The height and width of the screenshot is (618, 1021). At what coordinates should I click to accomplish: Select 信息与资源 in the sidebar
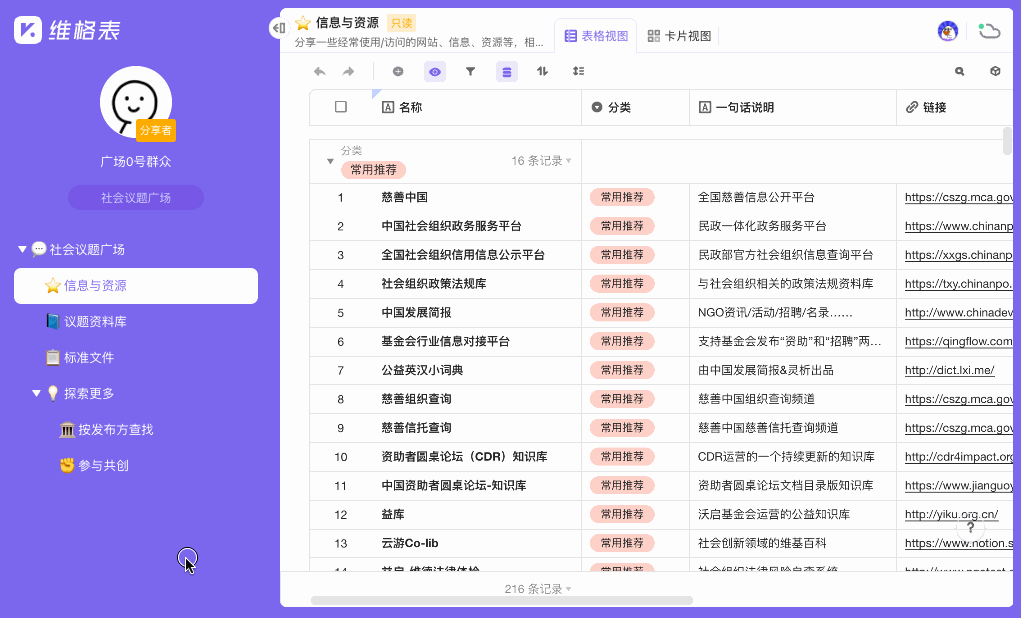(136, 286)
